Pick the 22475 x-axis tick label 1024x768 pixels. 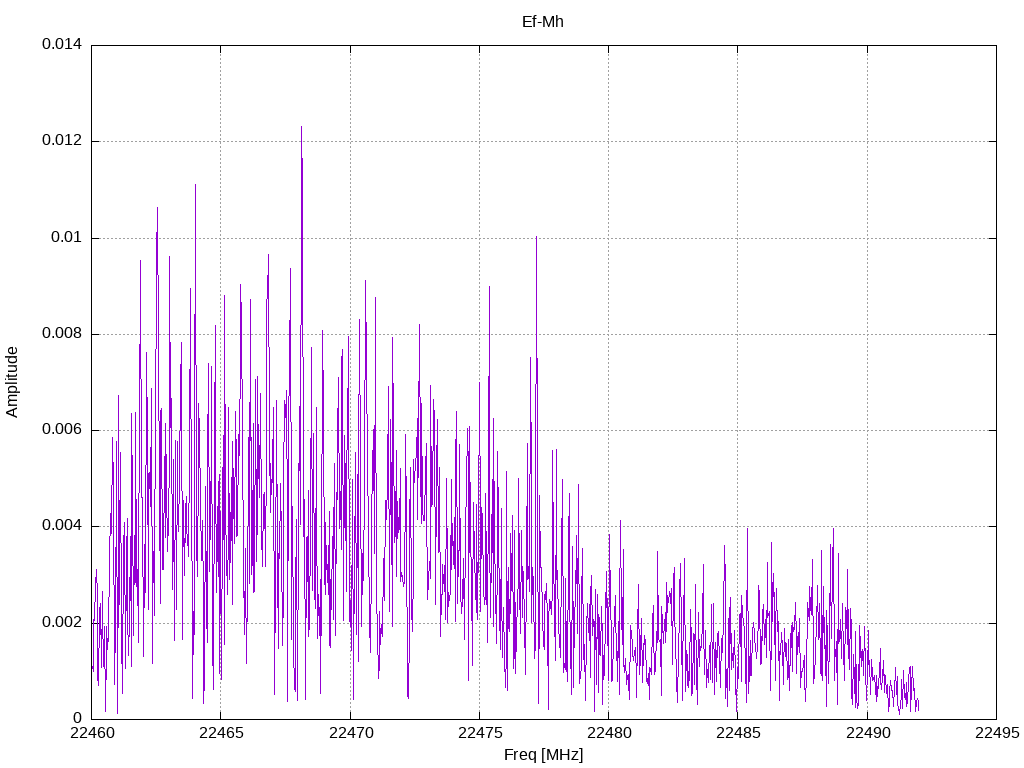tap(479, 734)
